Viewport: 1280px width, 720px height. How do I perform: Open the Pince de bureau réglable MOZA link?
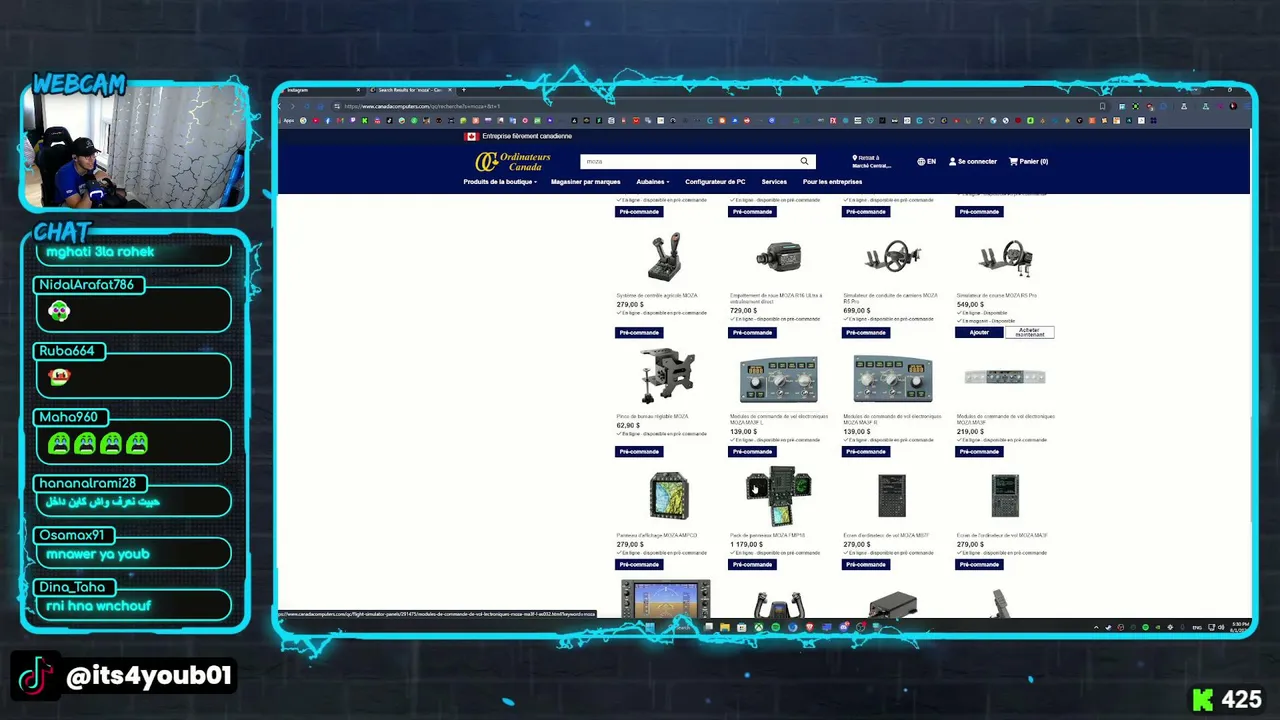652,416
